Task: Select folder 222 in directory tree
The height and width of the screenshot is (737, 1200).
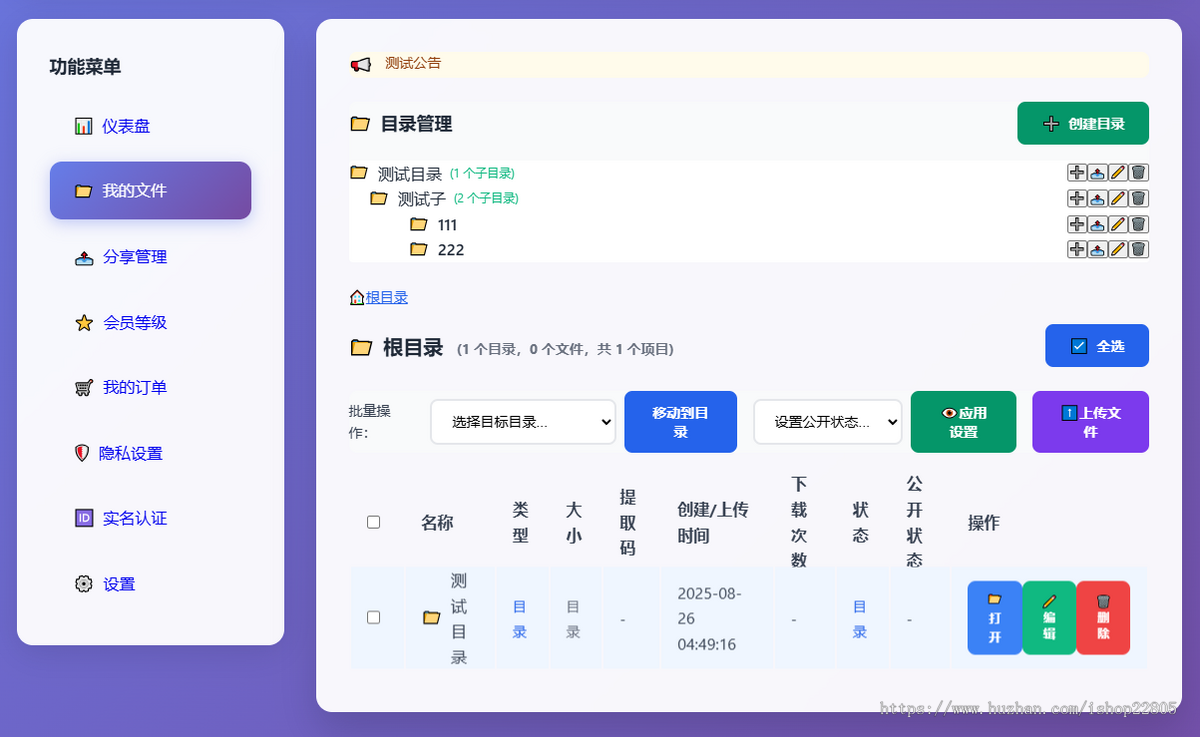Action: [x=451, y=250]
